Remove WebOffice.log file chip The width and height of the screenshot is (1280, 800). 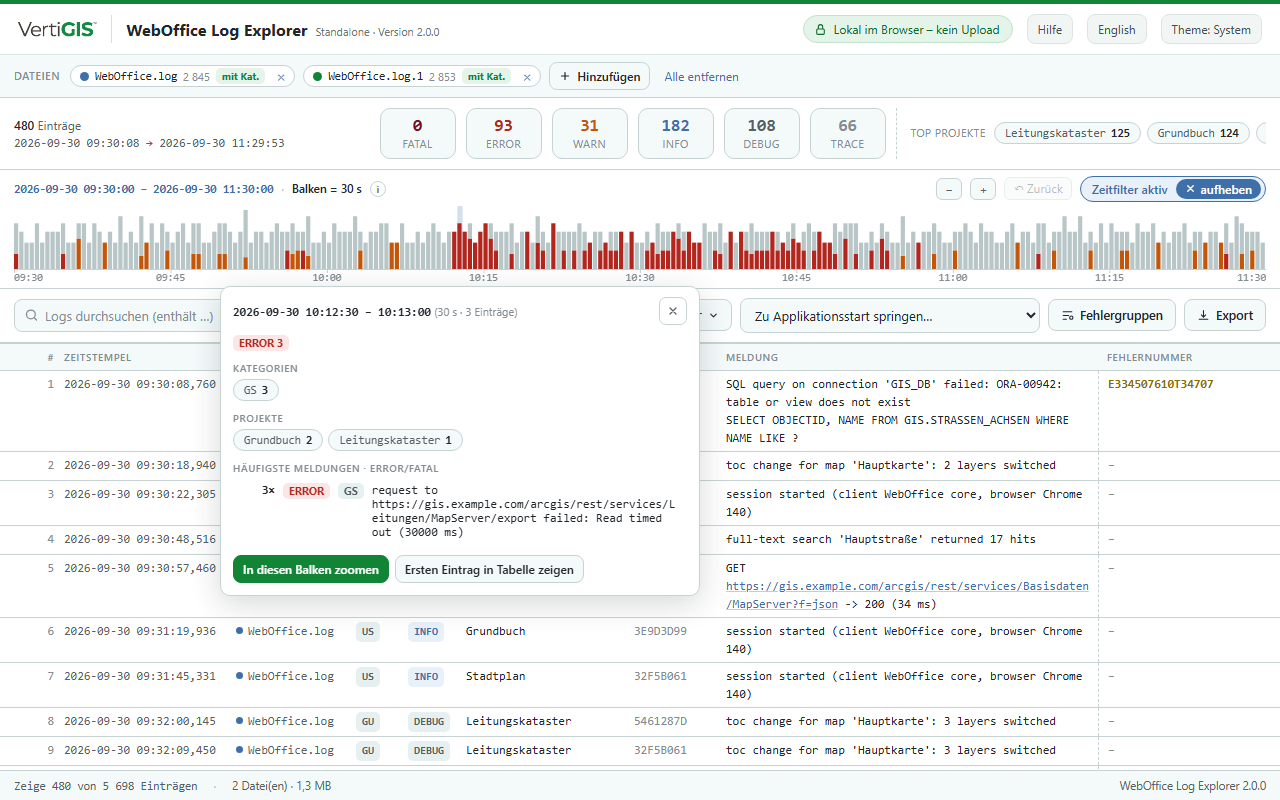pyautogui.click(x=281, y=77)
